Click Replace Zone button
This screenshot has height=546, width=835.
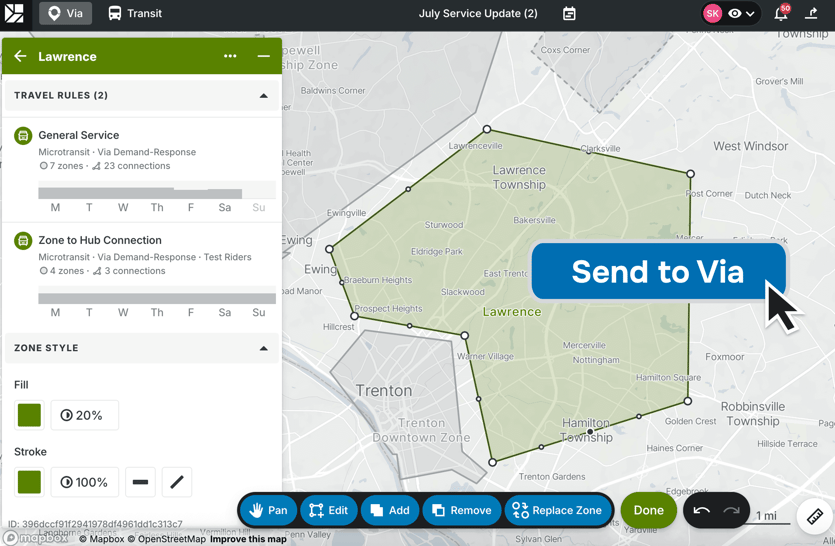[558, 510]
